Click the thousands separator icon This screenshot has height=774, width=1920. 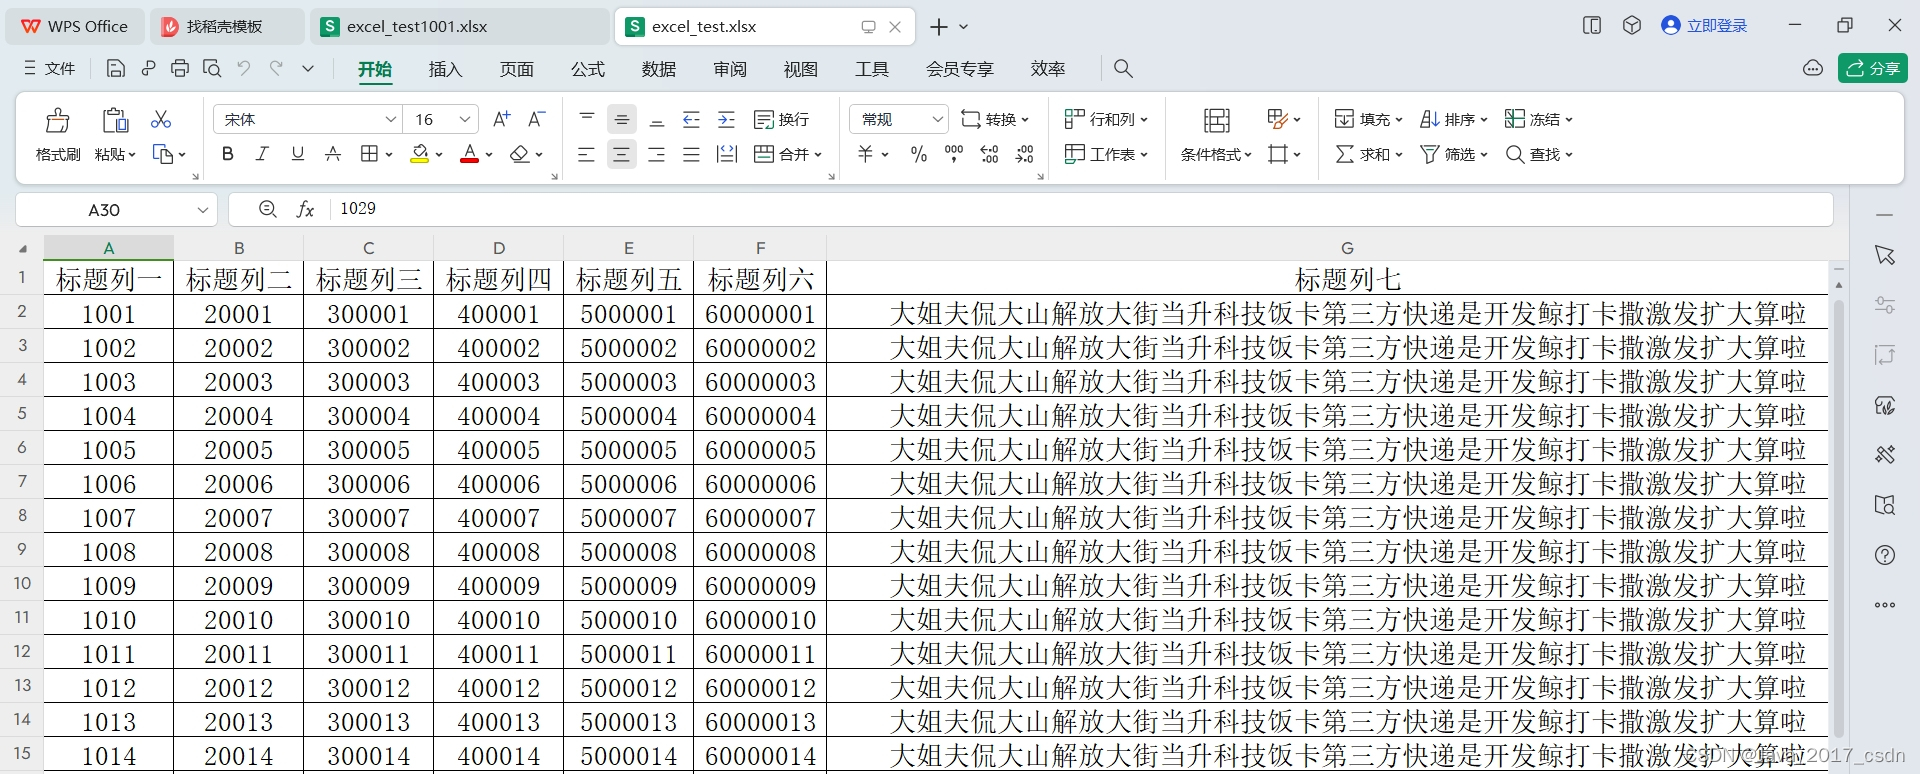click(954, 154)
